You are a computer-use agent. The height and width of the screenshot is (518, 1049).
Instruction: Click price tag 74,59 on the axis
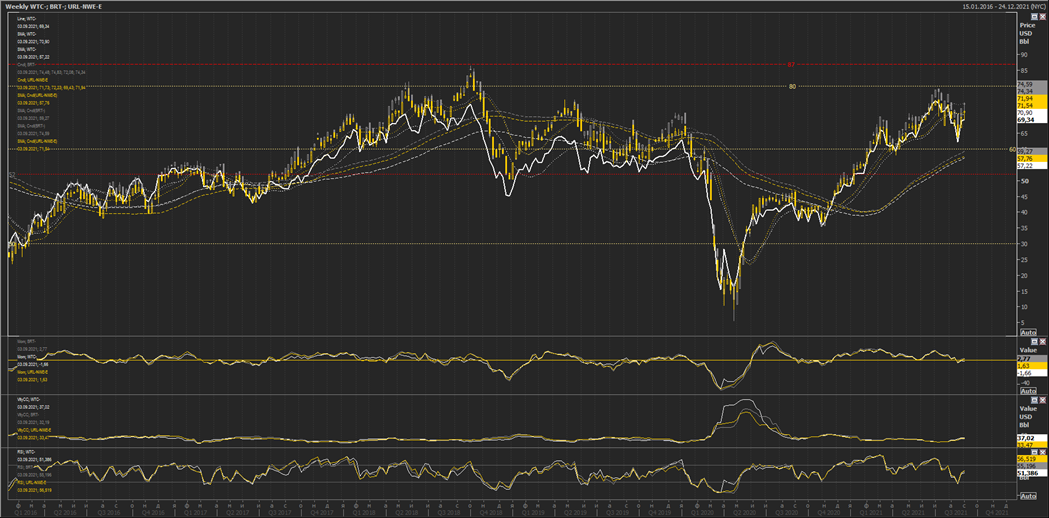(1032, 84)
